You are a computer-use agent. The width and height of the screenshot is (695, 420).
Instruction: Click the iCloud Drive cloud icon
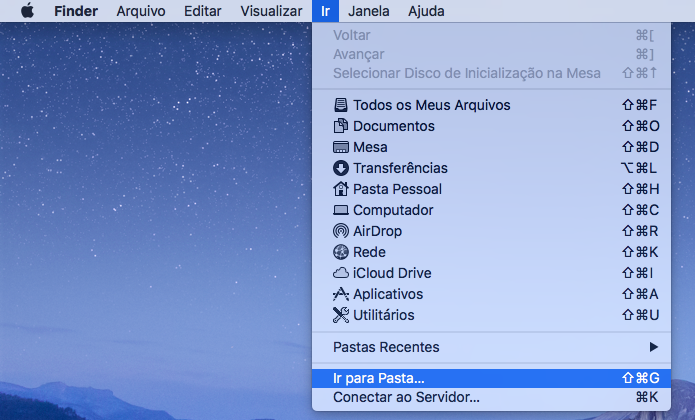[340, 273]
